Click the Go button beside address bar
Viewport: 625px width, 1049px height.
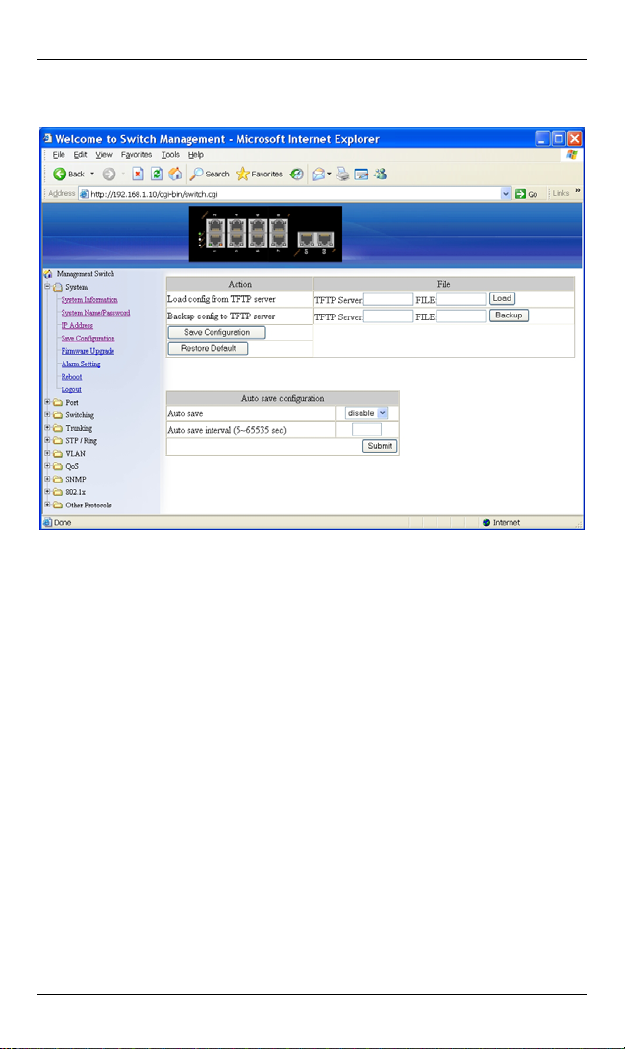pos(527,194)
